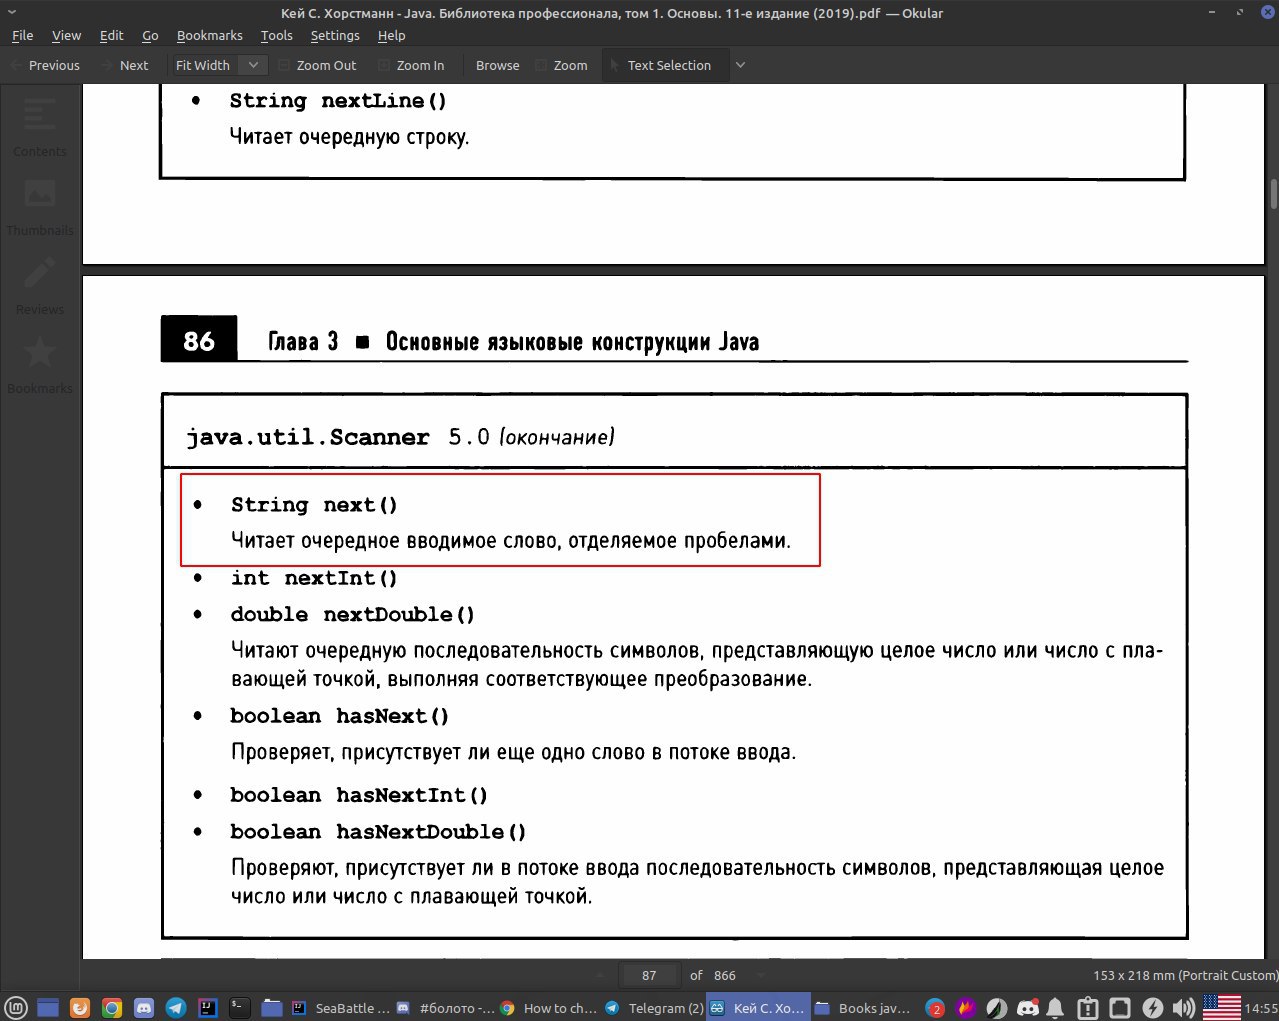The height and width of the screenshot is (1021, 1279).
Task: Launch Firefox from the taskbar
Action: 80,1008
